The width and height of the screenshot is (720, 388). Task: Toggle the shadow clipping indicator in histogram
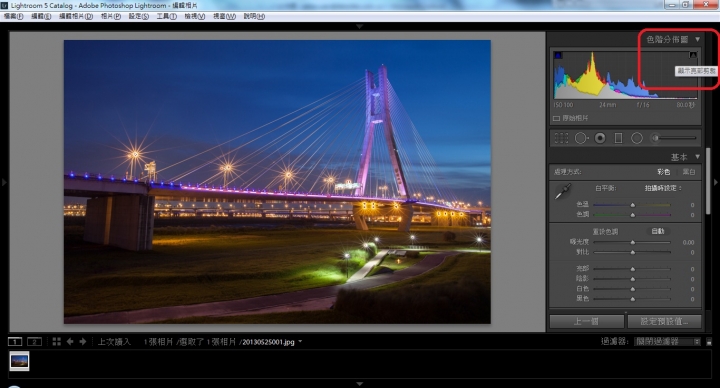point(558,56)
